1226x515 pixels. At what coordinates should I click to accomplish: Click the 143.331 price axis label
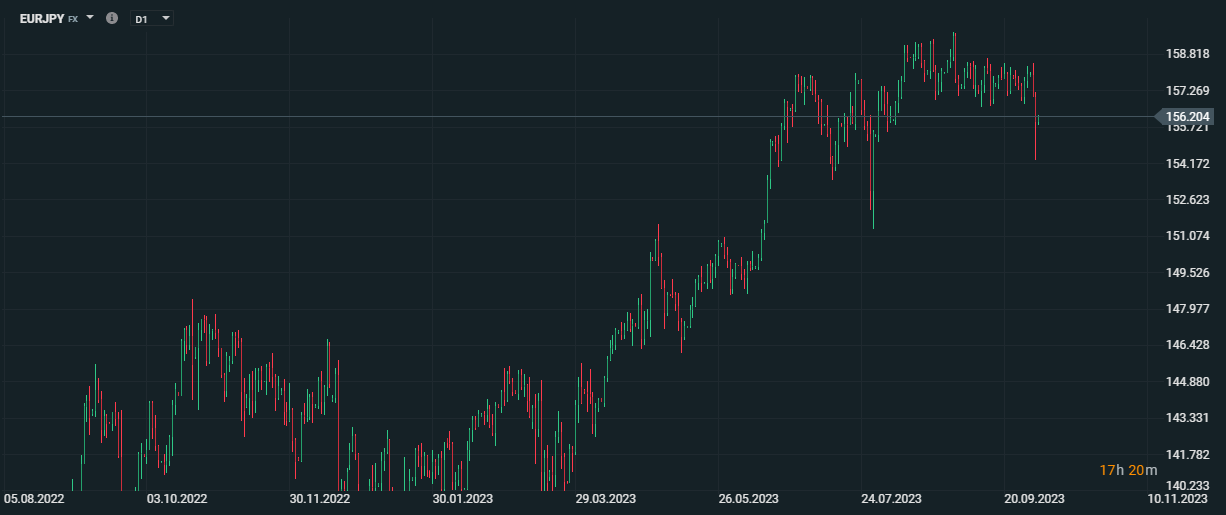coord(1187,417)
